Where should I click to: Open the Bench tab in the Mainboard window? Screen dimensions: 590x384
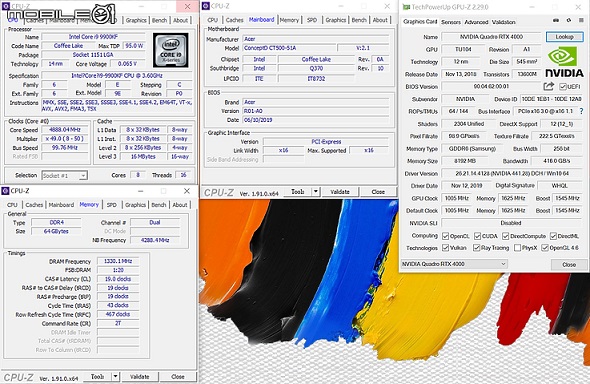tap(359, 20)
